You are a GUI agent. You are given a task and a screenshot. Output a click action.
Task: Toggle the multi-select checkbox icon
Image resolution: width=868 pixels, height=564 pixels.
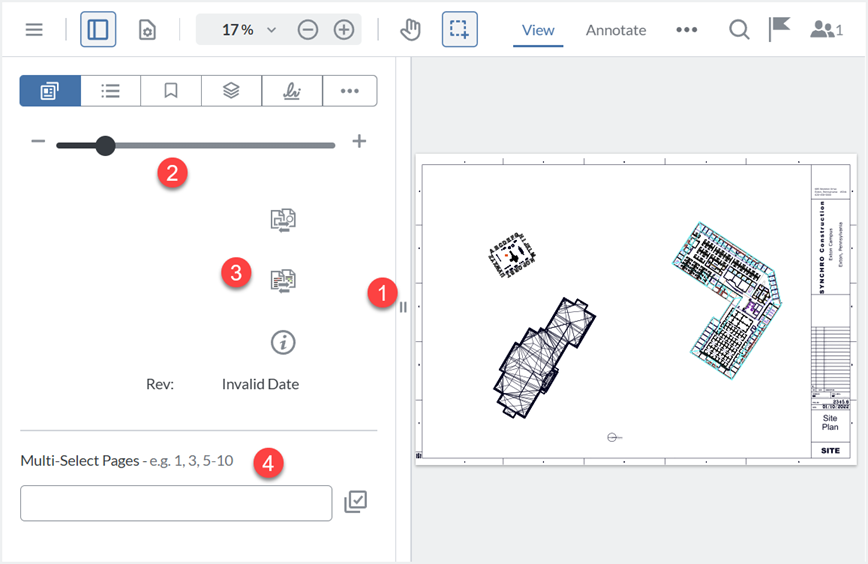pos(355,502)
